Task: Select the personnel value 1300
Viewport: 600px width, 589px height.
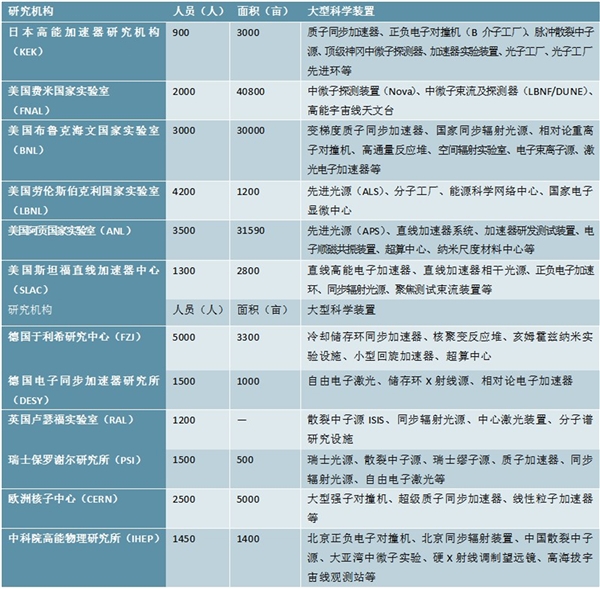Action: [x=184, y=271]
